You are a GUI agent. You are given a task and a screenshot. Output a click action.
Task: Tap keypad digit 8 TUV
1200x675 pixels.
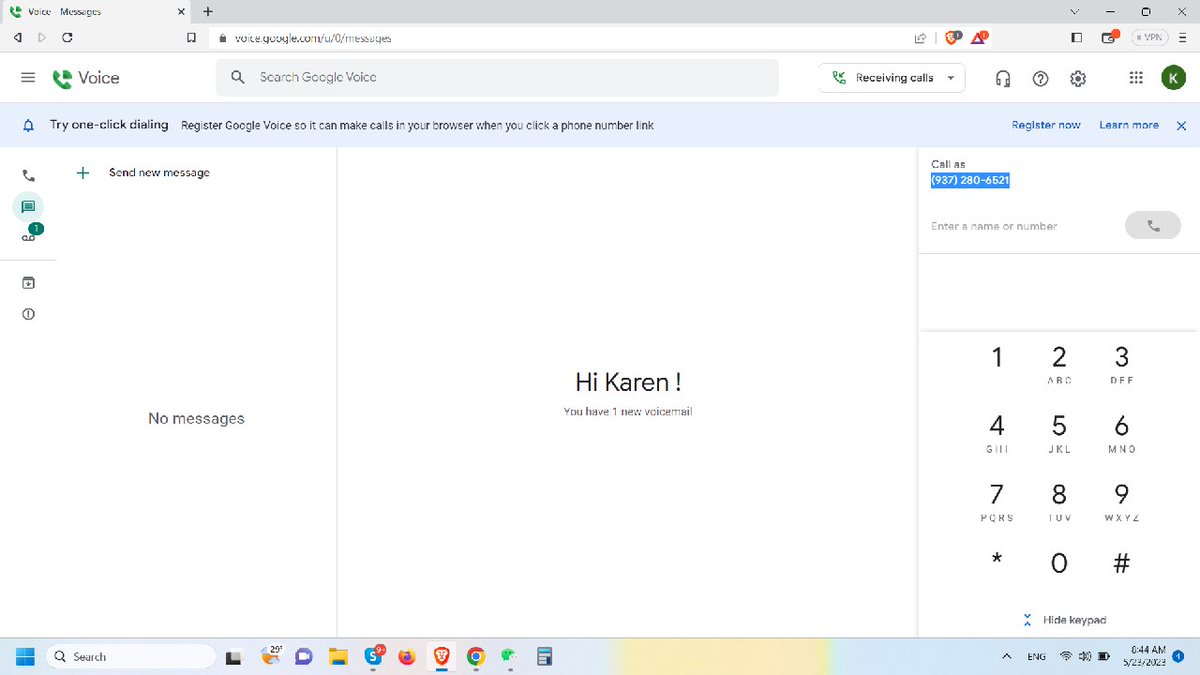coord(1059,502)
